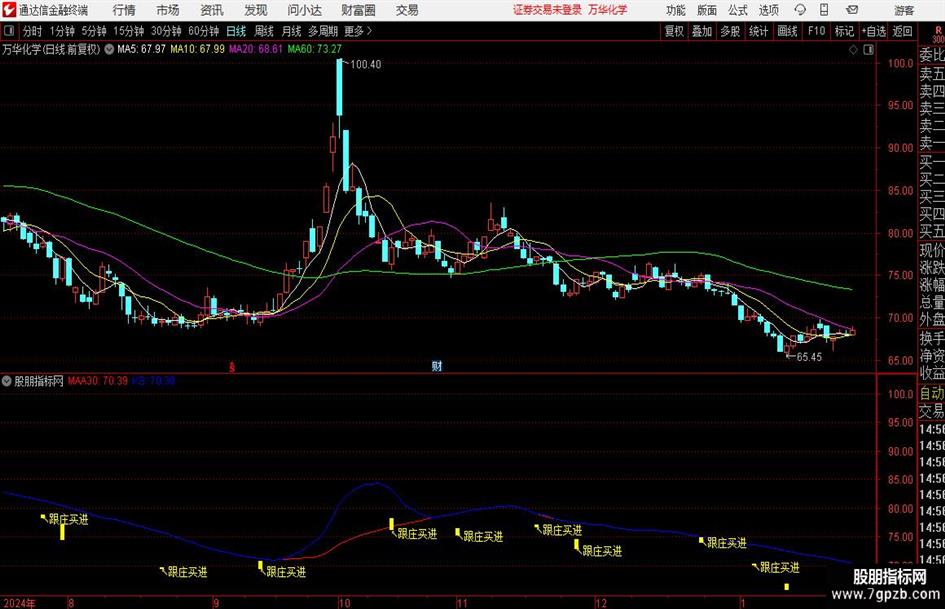945x609 pixels.
Task: Click the 画线 drawing button
Action: tap(787, 31)
